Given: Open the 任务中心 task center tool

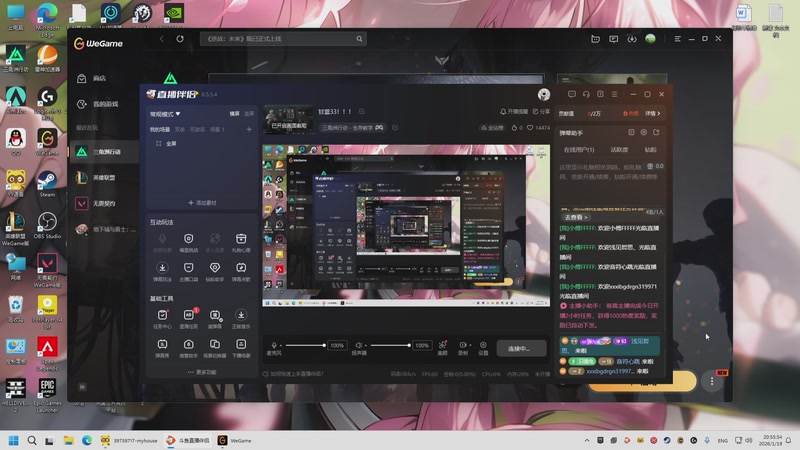Looking at the screenshot, I should pyautogui.click(x=162, y=319).
